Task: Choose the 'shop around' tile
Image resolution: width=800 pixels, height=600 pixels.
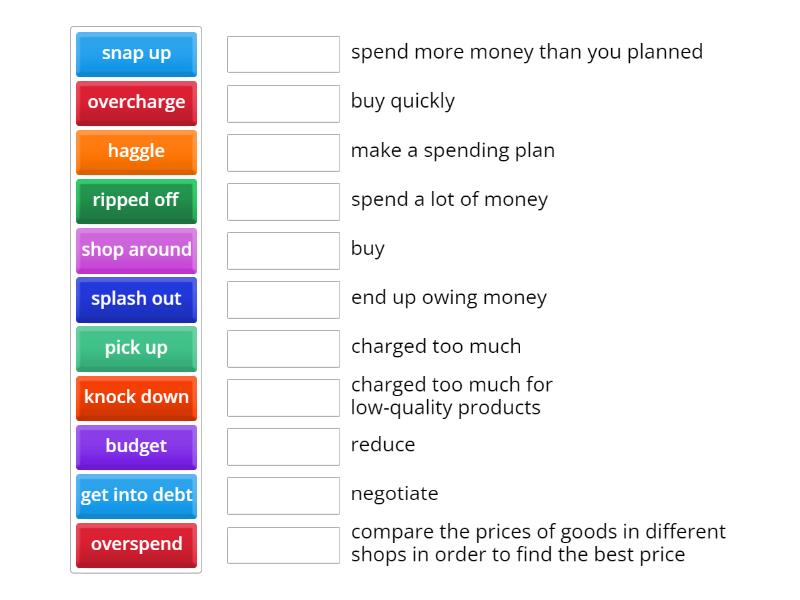Action: 136,250
